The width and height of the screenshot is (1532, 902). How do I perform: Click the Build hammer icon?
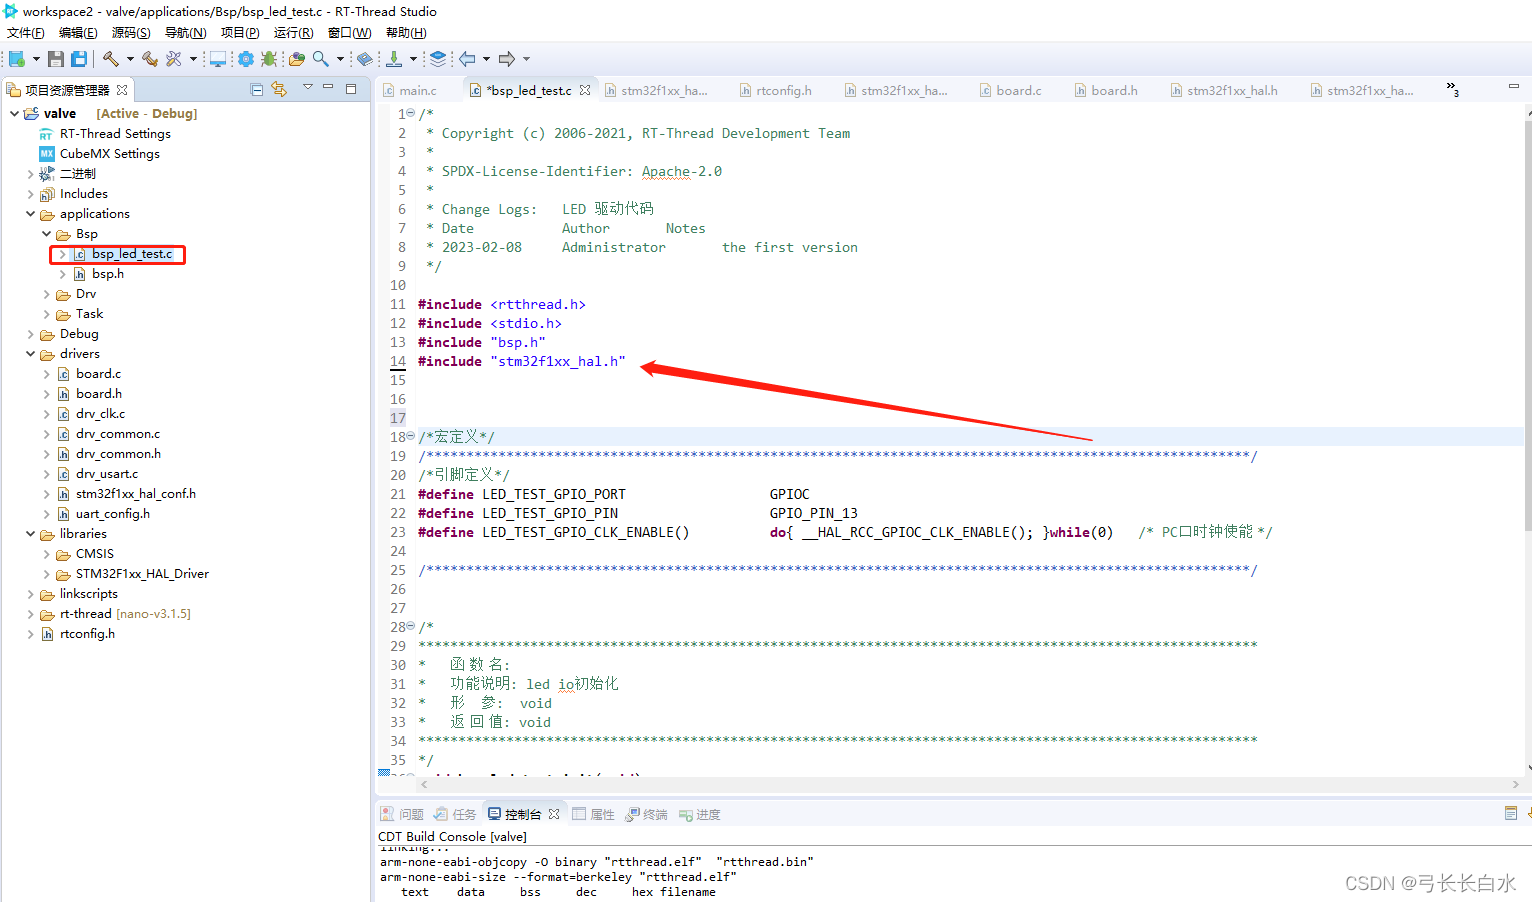(111, 59)
